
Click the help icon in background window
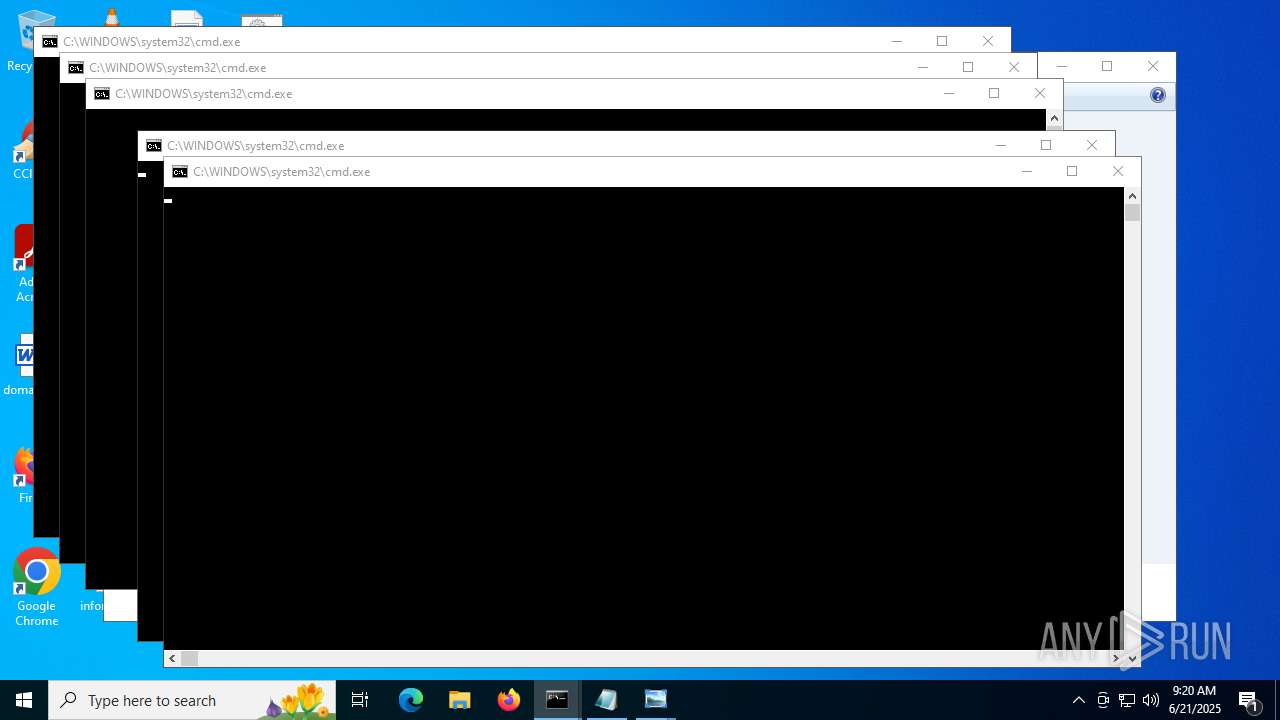pyautogui.click(x=1158, y=95)
